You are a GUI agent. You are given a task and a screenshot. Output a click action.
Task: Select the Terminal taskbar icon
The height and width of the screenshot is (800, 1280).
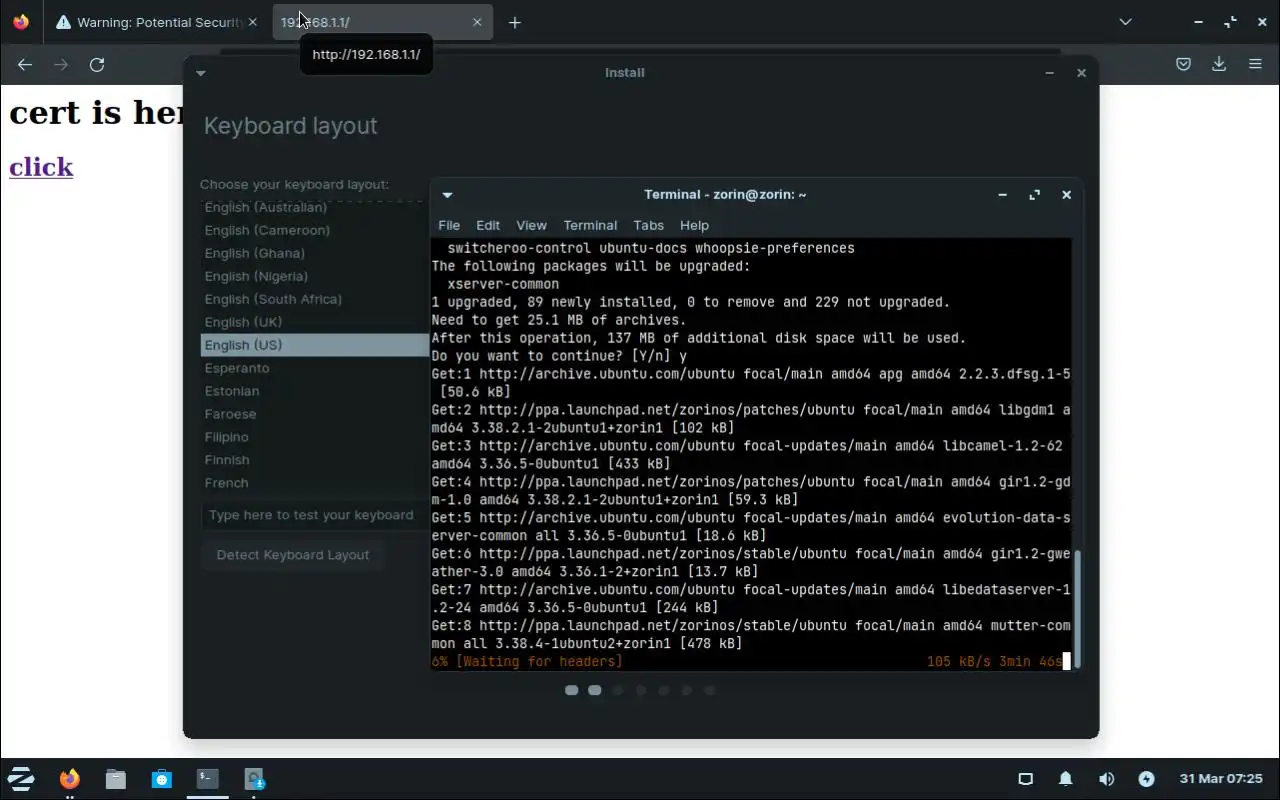click(208, 778)
